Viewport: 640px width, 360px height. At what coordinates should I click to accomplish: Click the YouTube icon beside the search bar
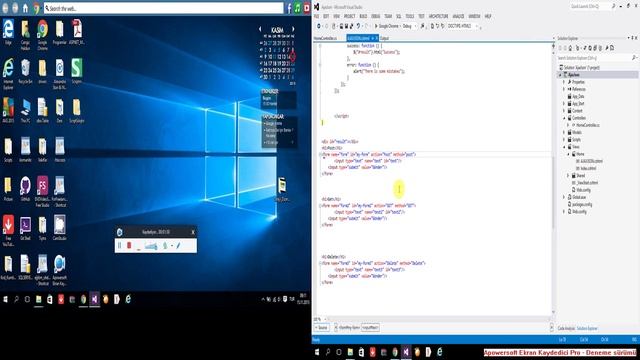click(307, 8)
